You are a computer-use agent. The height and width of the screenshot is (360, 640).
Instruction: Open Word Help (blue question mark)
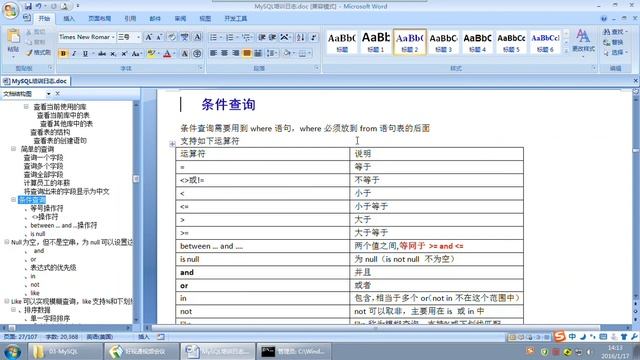604,19
